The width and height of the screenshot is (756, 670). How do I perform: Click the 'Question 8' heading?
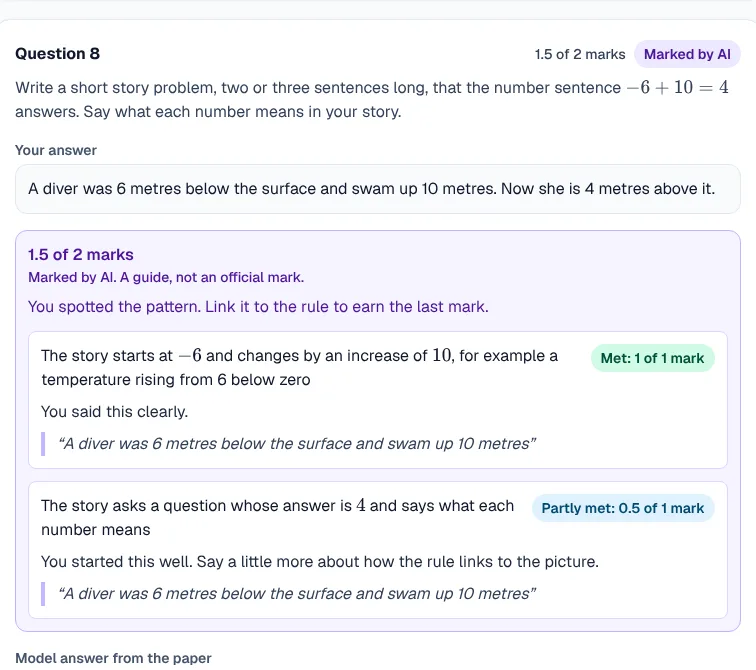(57, 54)
